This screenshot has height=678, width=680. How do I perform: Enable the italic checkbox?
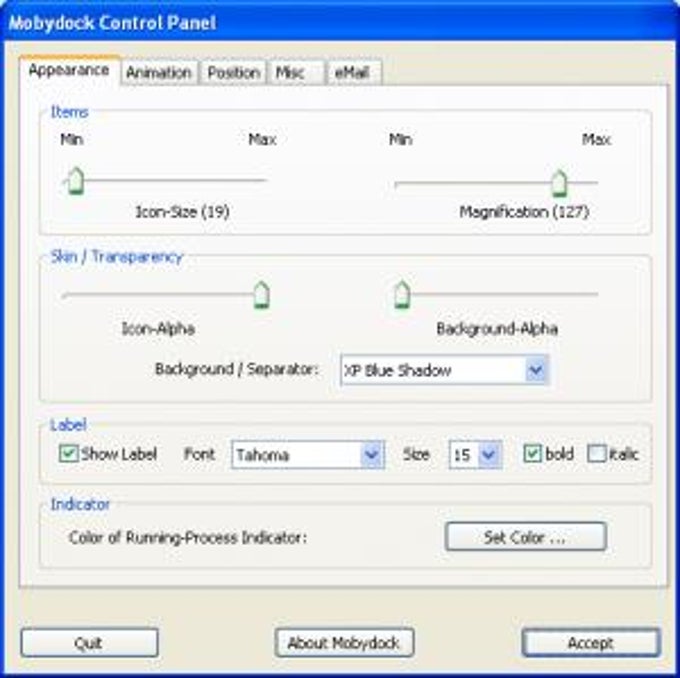pos(596,454)
